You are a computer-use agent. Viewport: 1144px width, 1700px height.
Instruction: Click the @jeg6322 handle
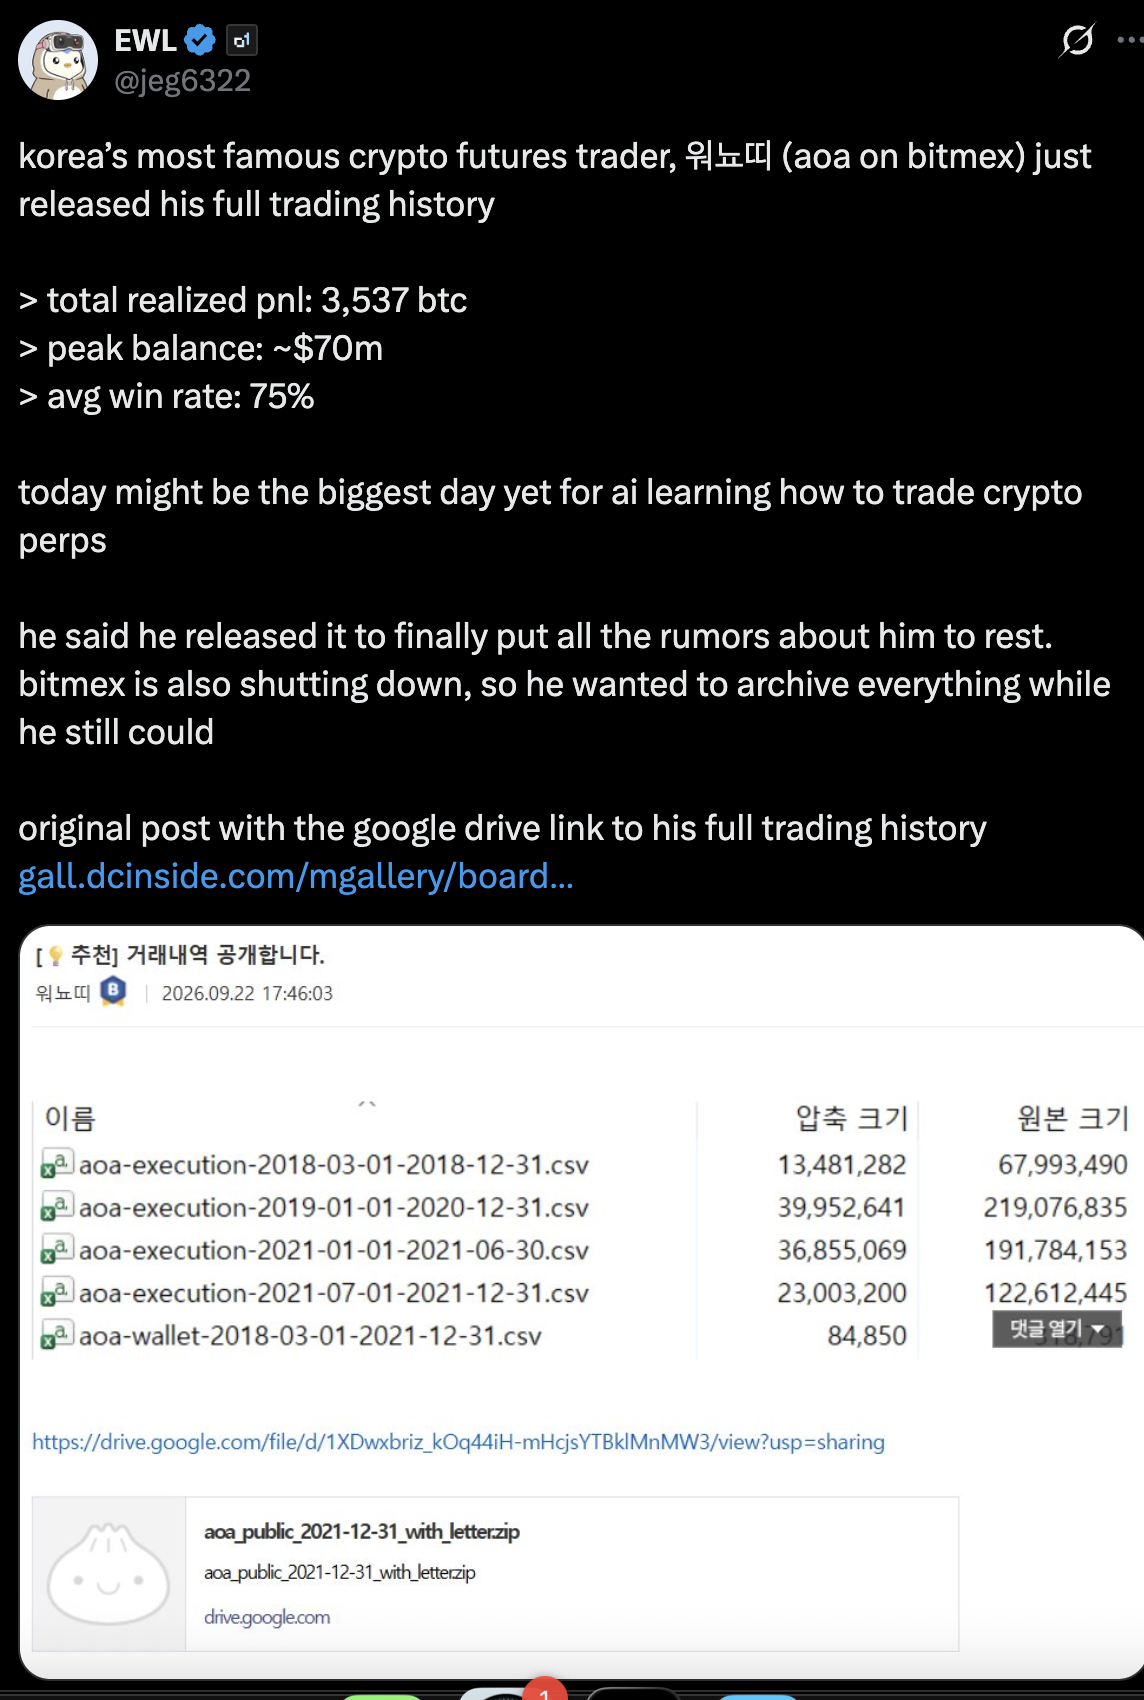183,80
